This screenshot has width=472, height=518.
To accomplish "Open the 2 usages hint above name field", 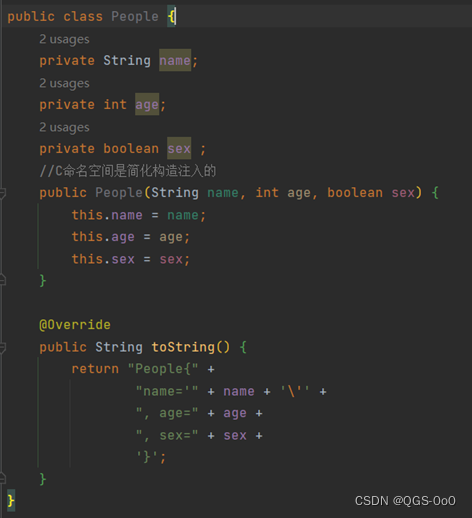I will pos(64,39).
